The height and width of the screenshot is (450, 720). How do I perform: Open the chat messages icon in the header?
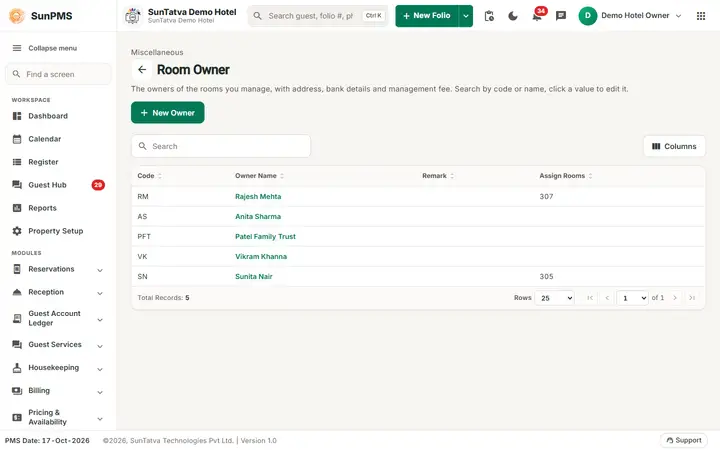(x=561, y=16)
